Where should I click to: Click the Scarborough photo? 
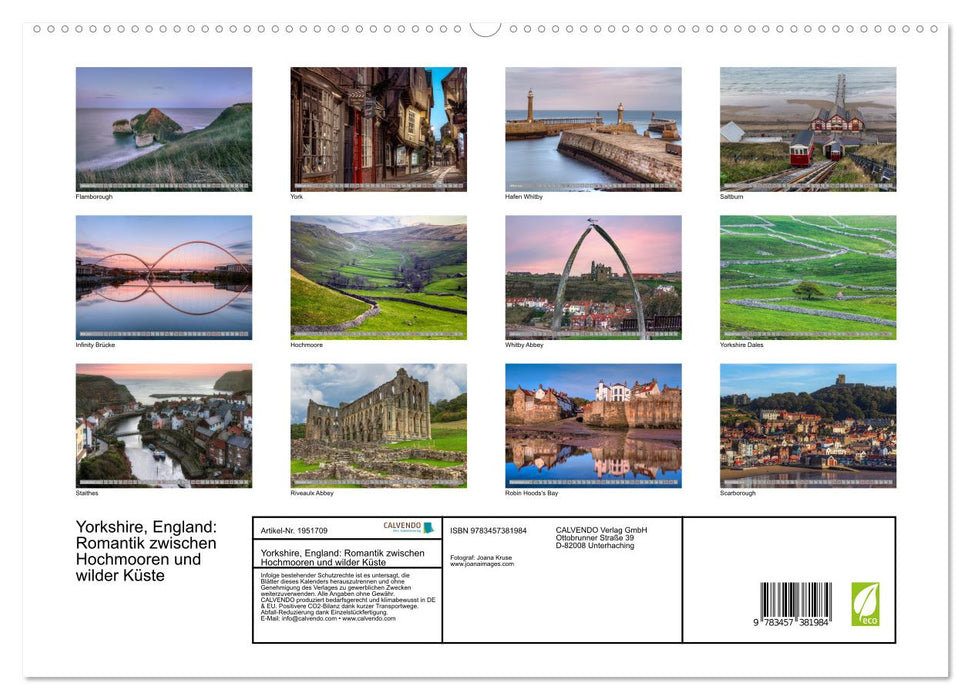point(807,426)
